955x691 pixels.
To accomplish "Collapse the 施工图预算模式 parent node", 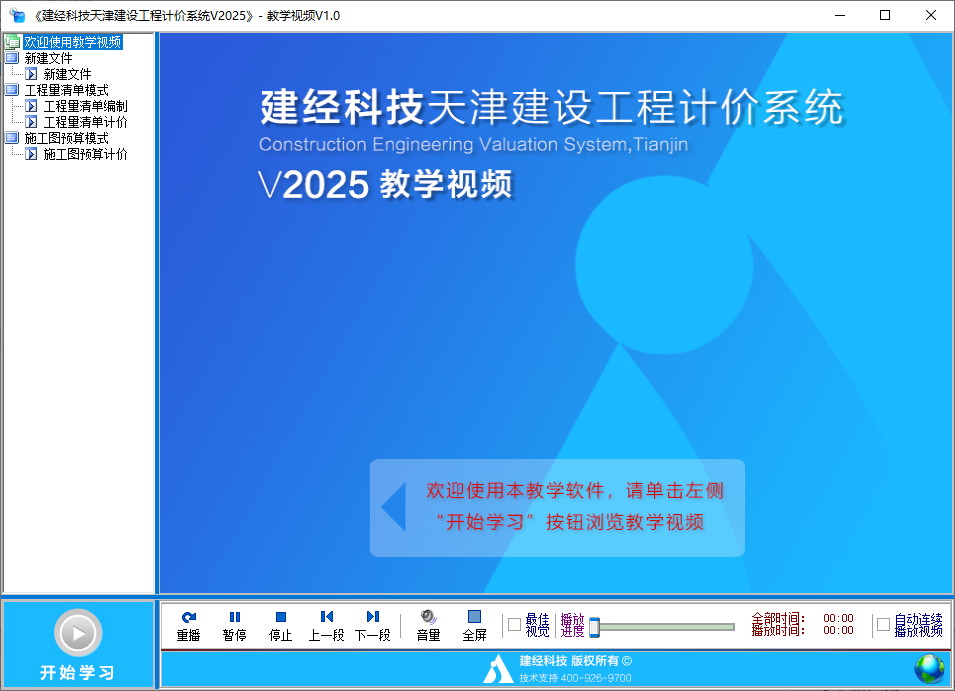I will [x=12, y=138].
